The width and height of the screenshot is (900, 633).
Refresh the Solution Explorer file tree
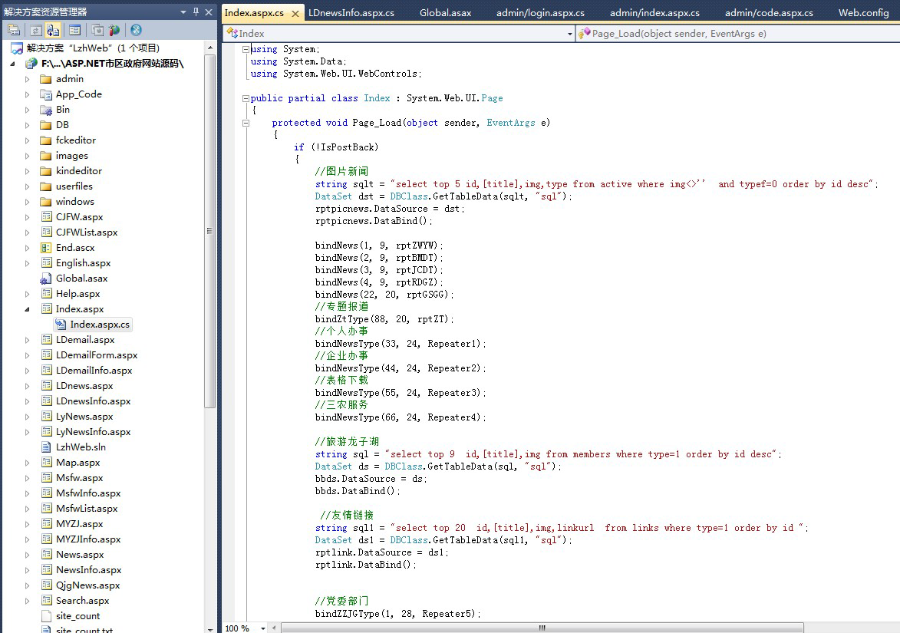coord(37,29)
